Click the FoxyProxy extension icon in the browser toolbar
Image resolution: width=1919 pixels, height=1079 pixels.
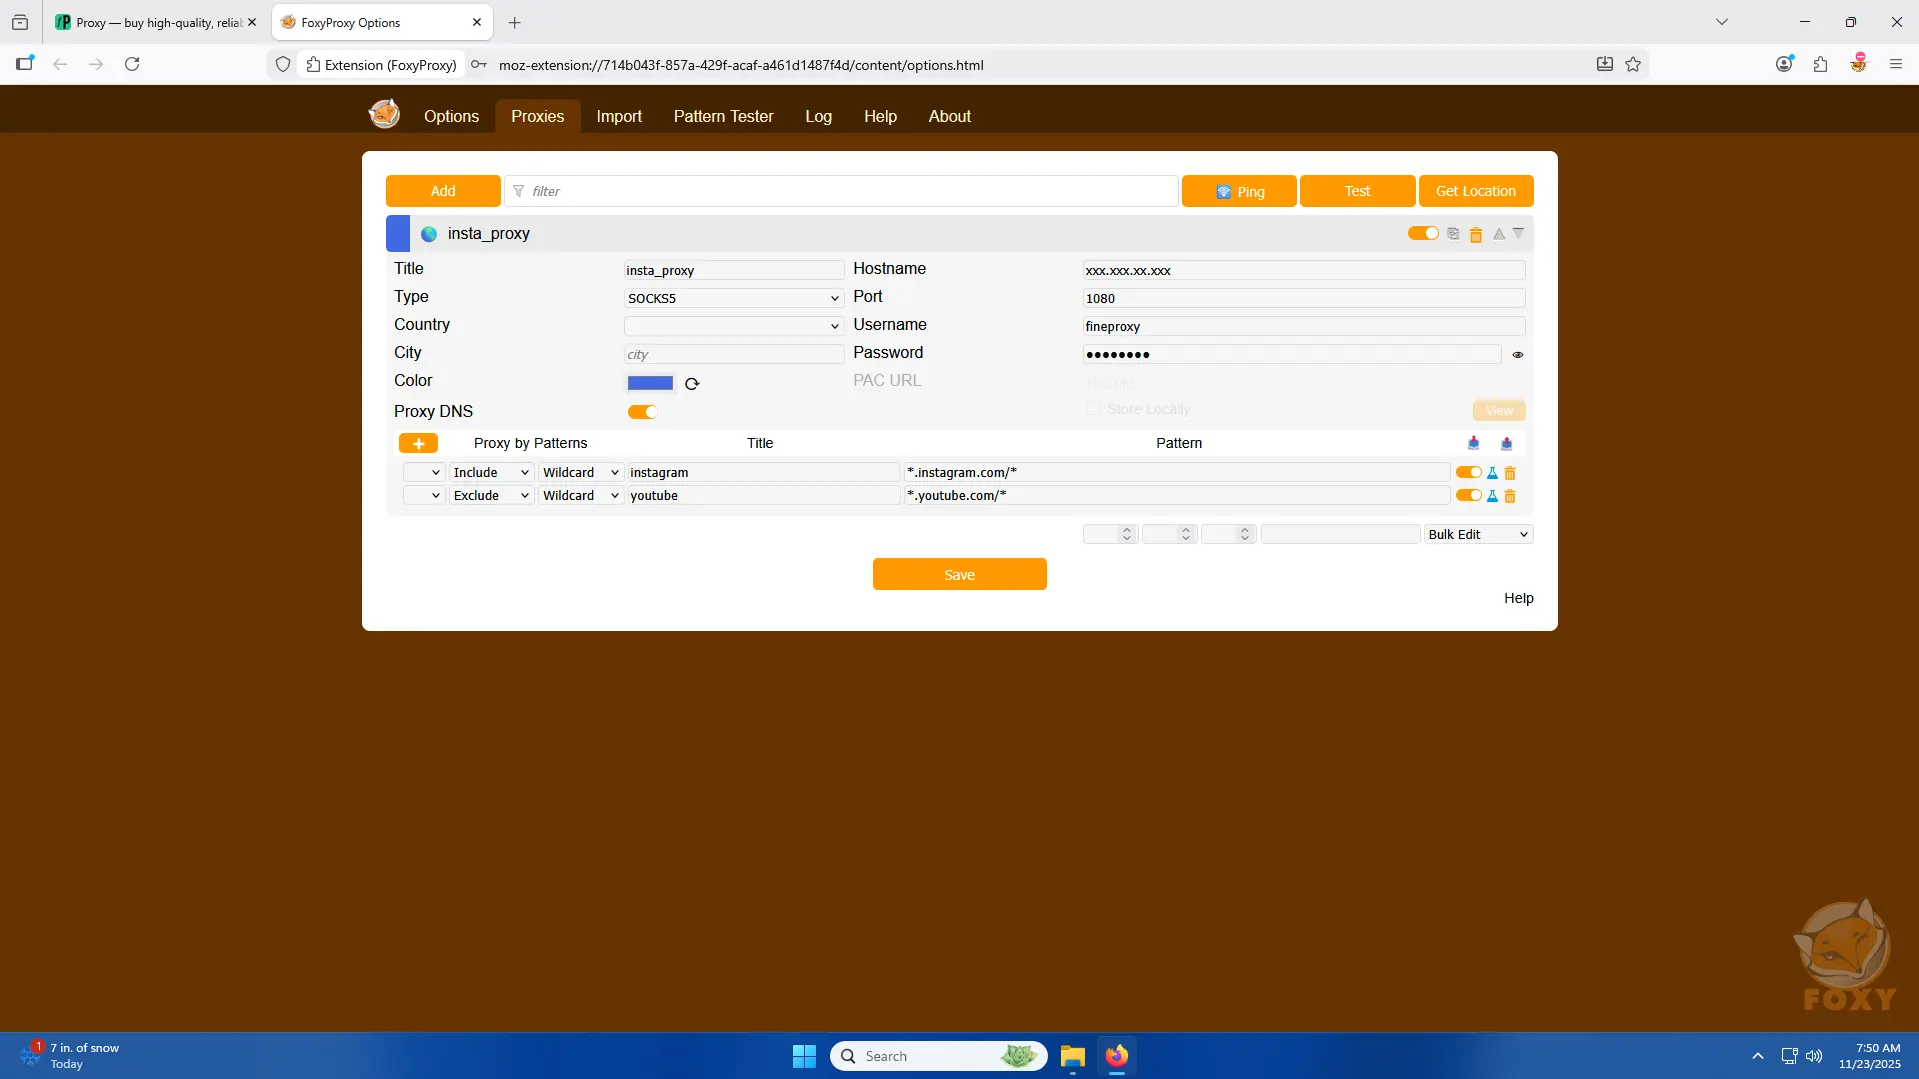click(x=1858, y=64)
